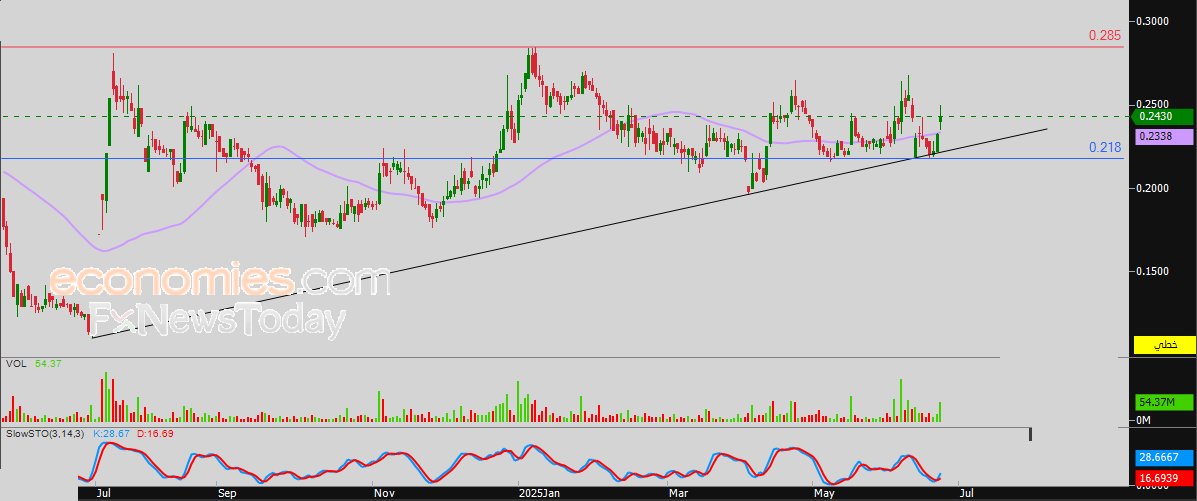Select the green 54.37M volume tag
1197x501 pixels.
pyautogui.click(x=1163, y=402)
